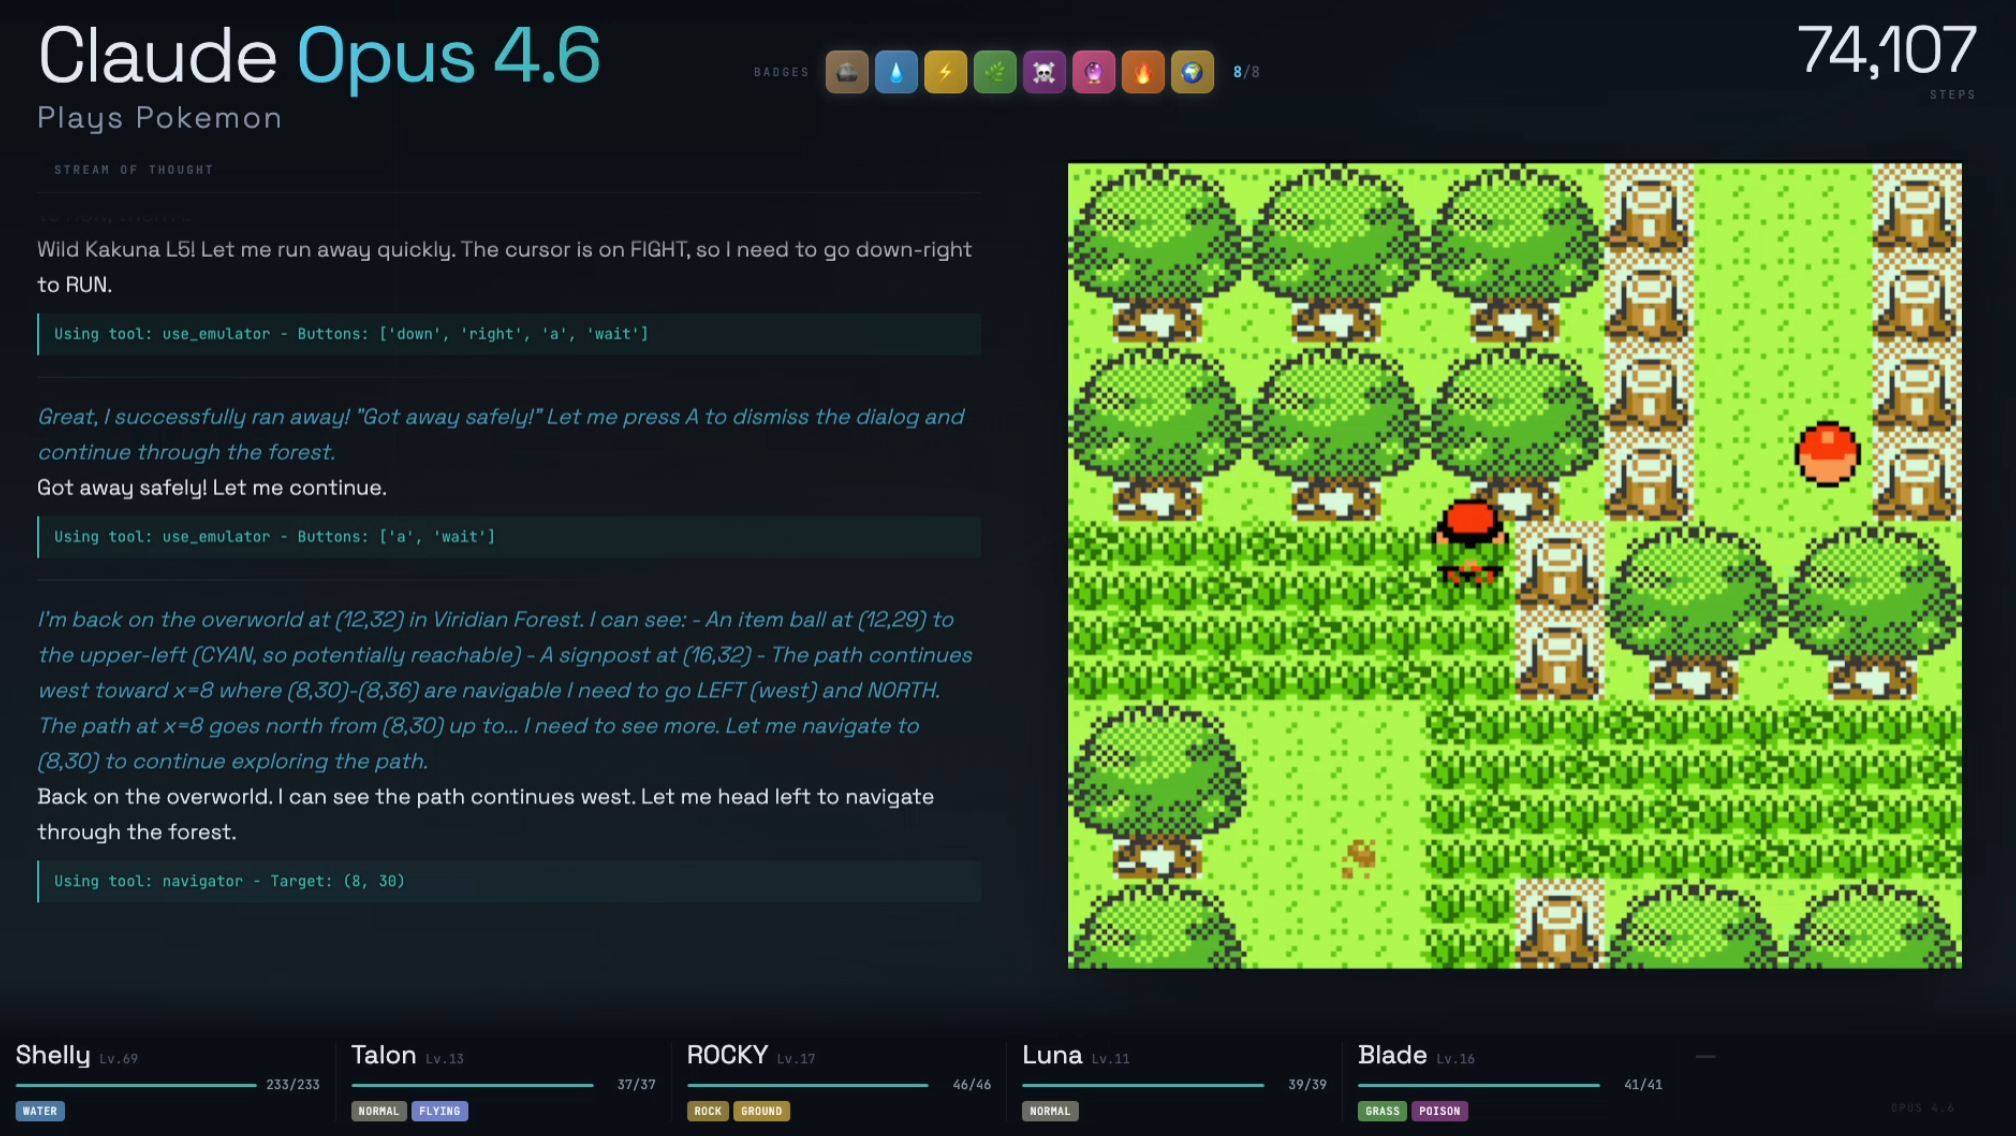Click the gray Boulder badge icon
The image size is (2016, 1136).
[846, 72]
